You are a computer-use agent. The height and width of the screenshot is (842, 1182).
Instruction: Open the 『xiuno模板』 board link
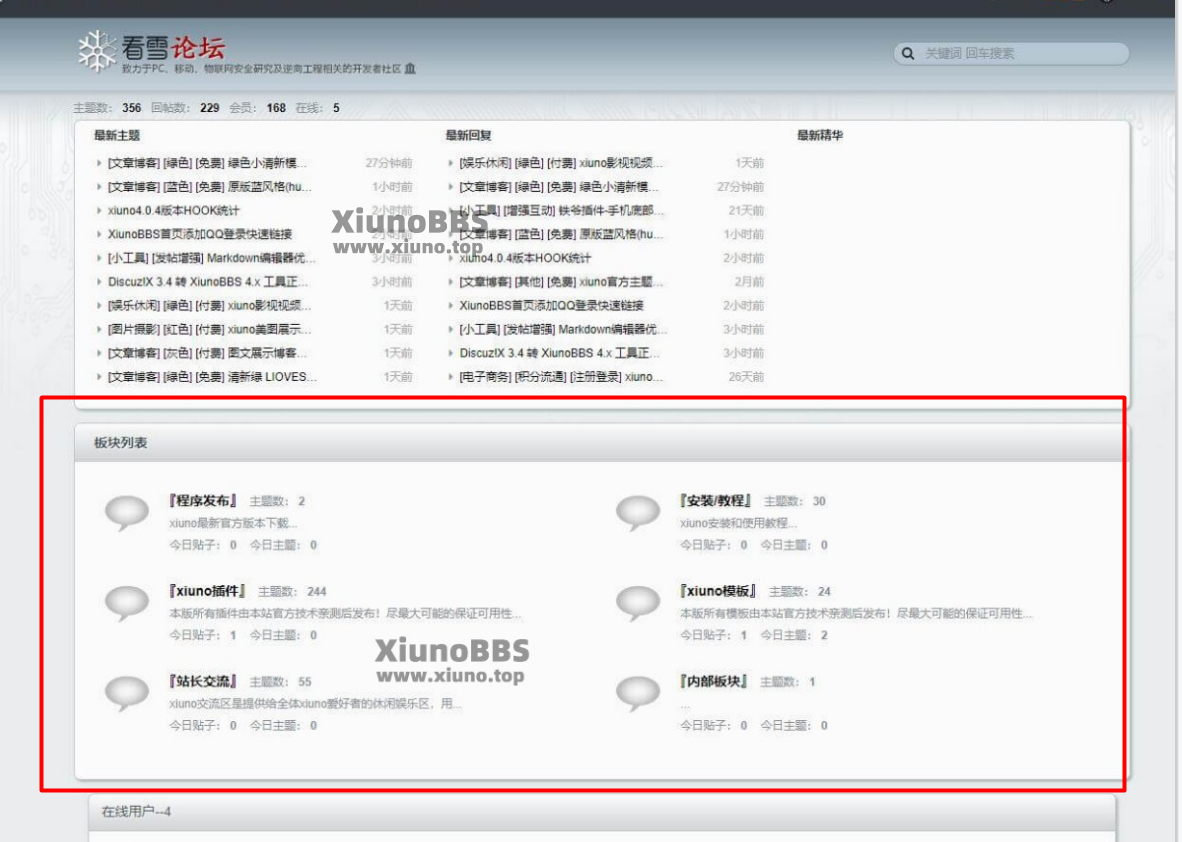pos(718,591)
